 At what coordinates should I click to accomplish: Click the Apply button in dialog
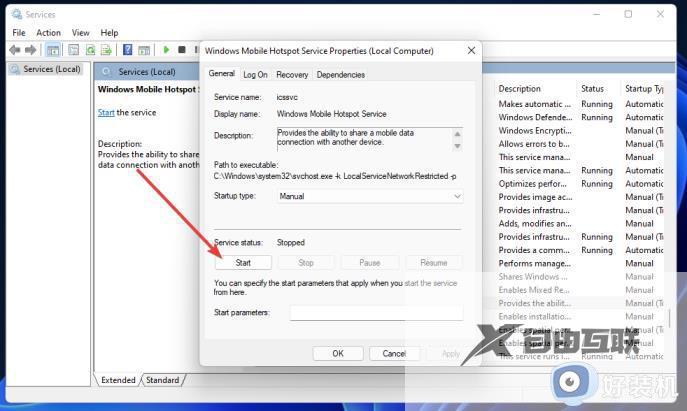tap(450, 354)
